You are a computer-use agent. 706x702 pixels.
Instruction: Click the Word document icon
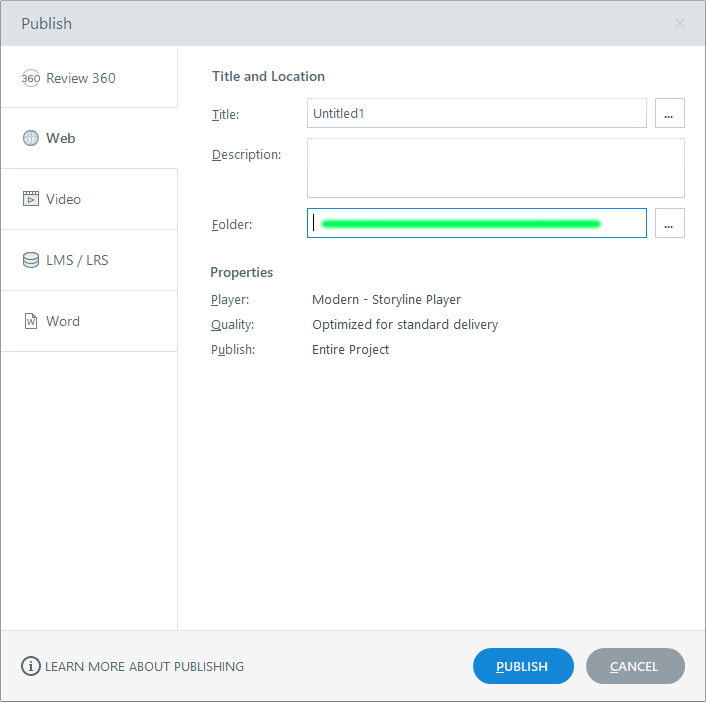pyautogui.click(x=31, y=321)
